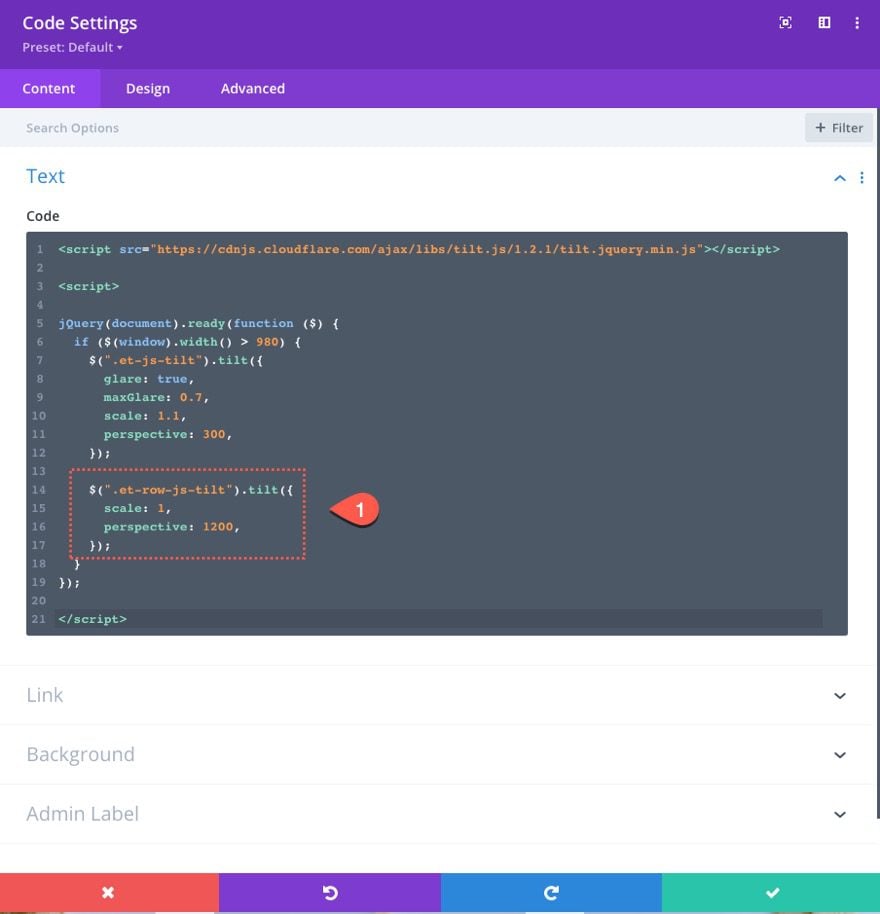The image size is (880, 914).
Task: Click the Code Settings title
Action: coord(80,23)
